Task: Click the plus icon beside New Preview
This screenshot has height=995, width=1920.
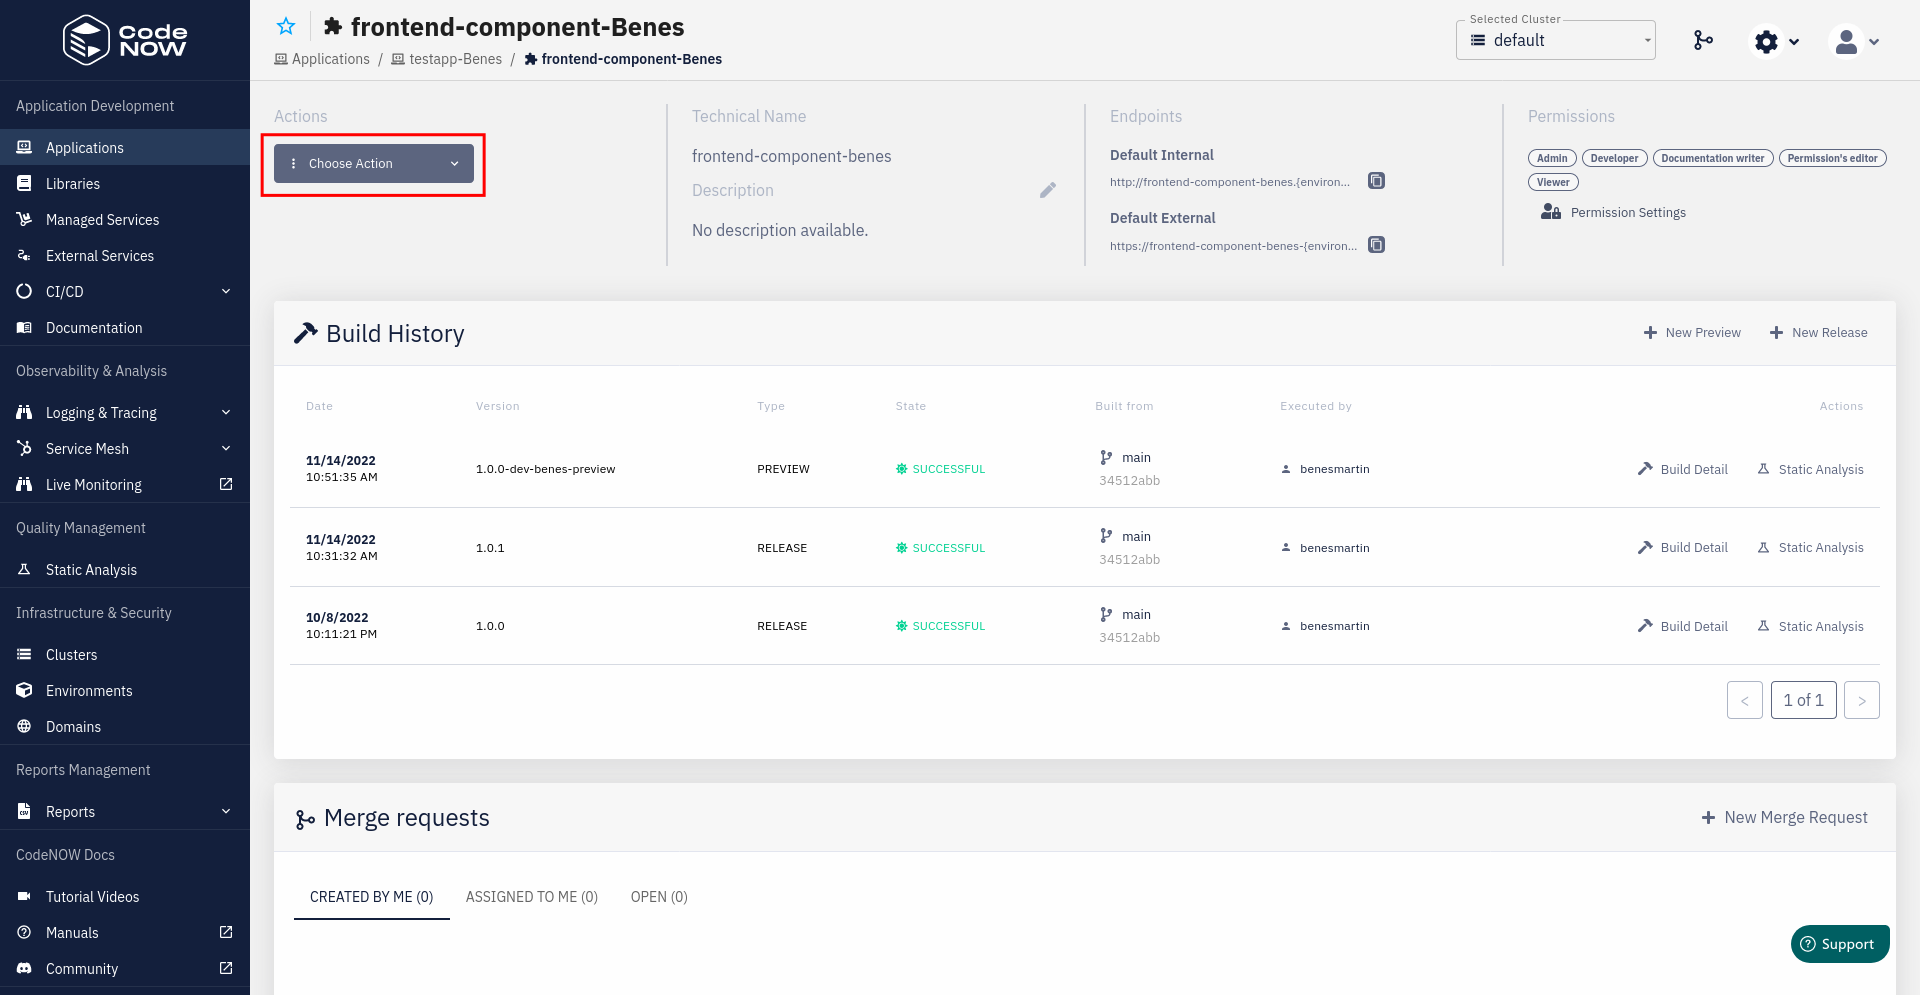Action: click(x=1650, y=332)
